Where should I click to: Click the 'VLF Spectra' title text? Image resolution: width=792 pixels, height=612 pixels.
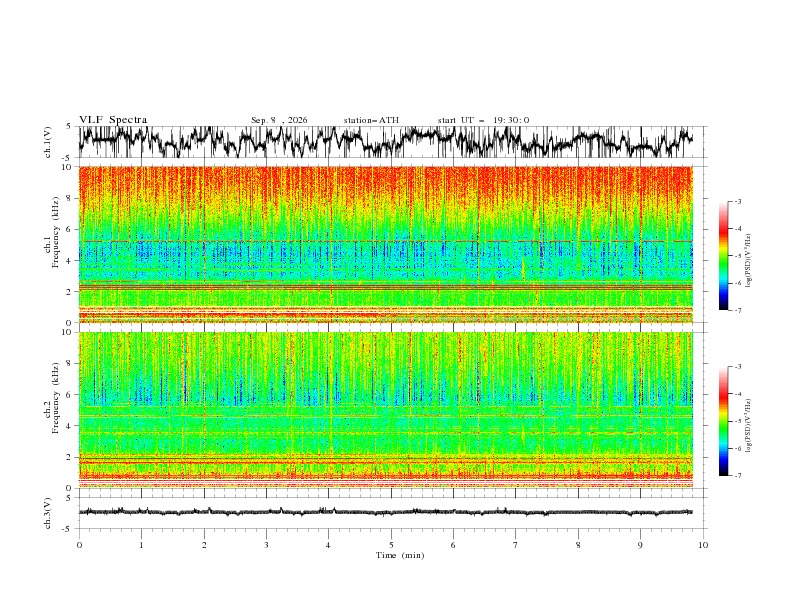coord(113,120)
